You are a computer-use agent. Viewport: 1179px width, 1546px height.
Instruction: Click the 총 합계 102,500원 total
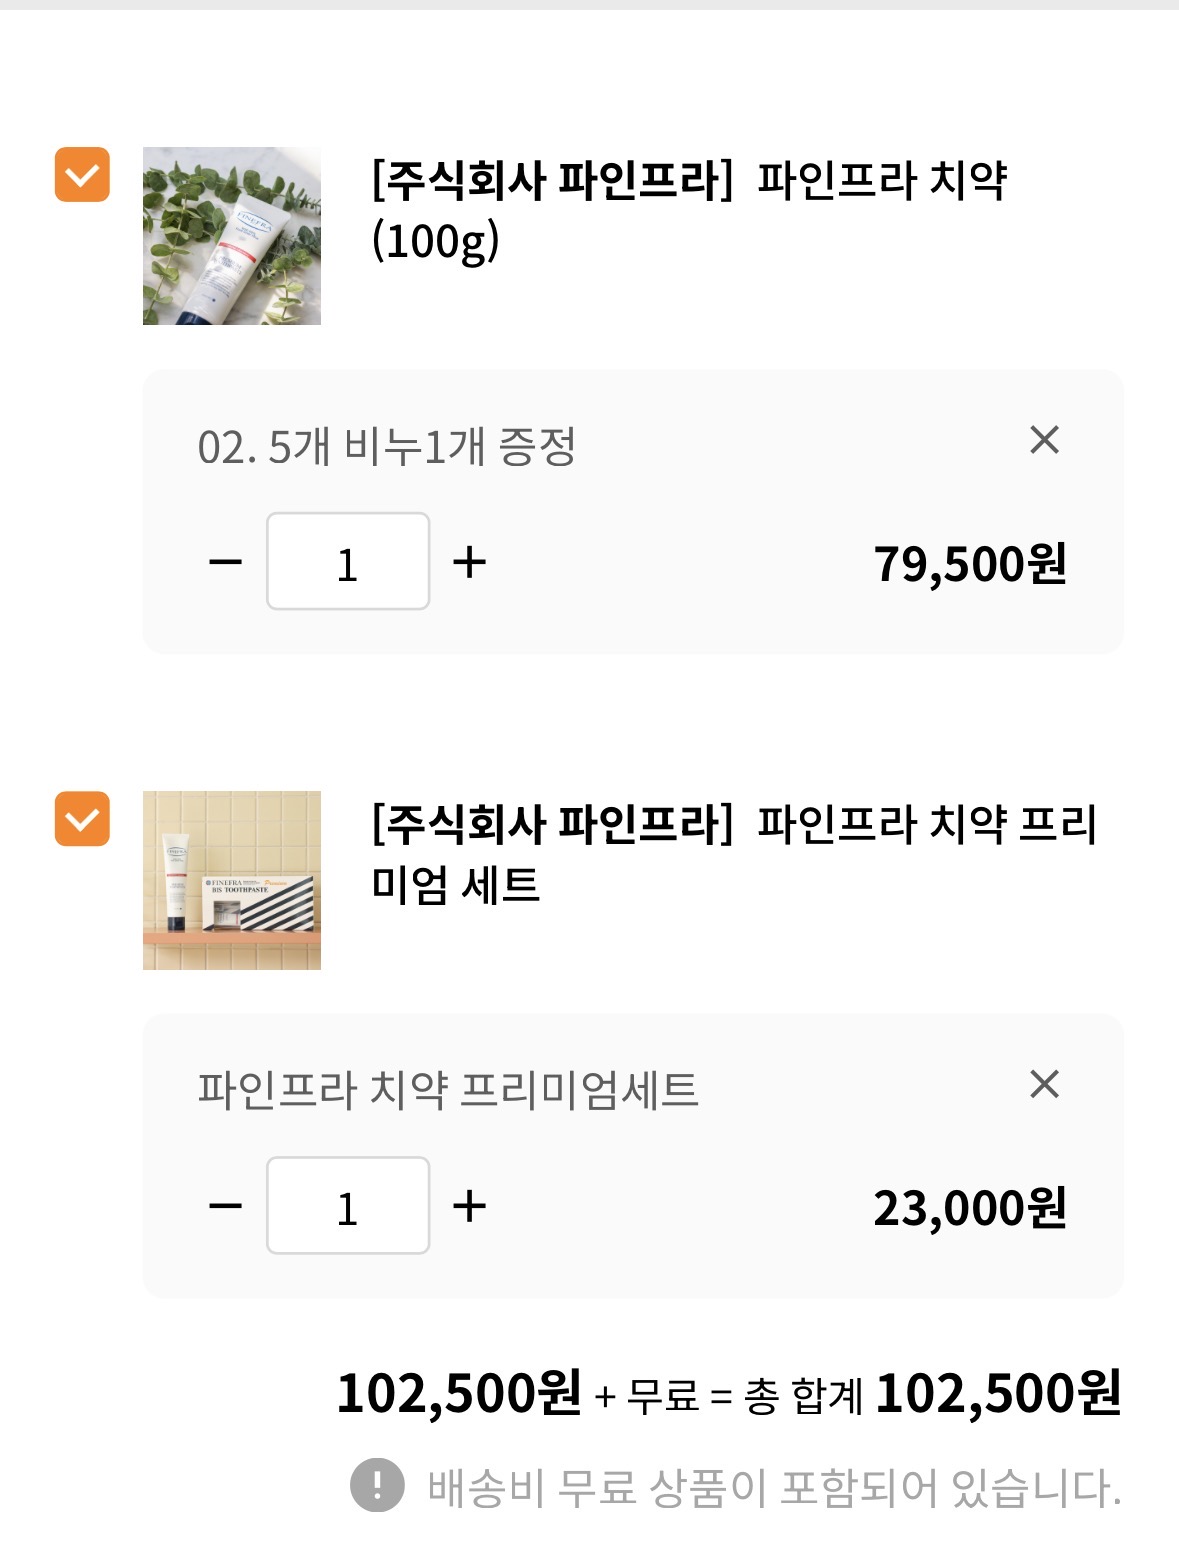[x=996, y=1393]
